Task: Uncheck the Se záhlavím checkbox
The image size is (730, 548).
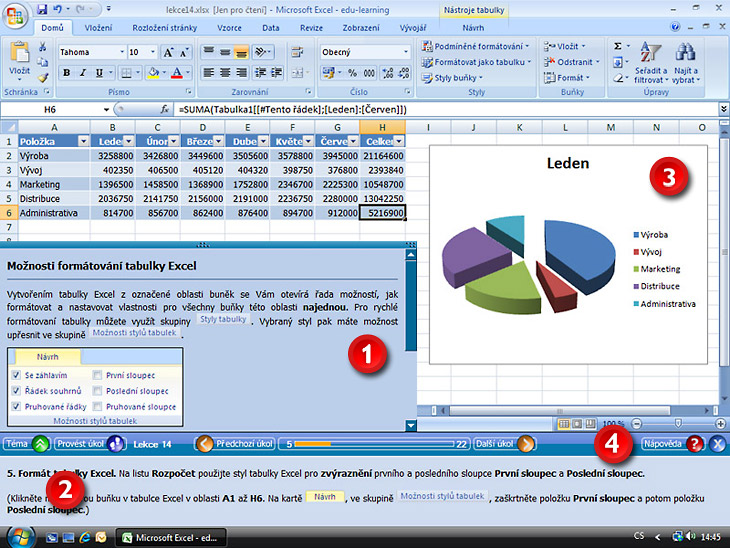Action: click(x=17, y=375)
